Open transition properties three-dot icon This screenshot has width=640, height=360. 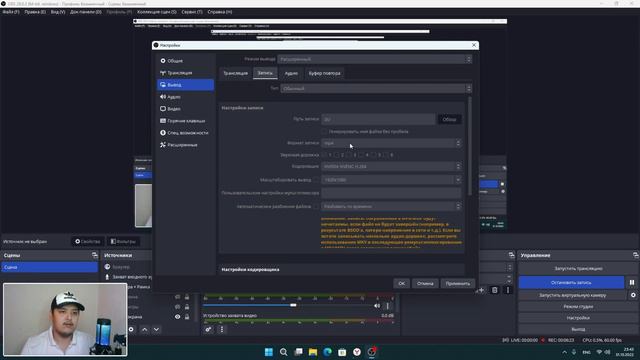pyautogui.click(x=508, y=290)
